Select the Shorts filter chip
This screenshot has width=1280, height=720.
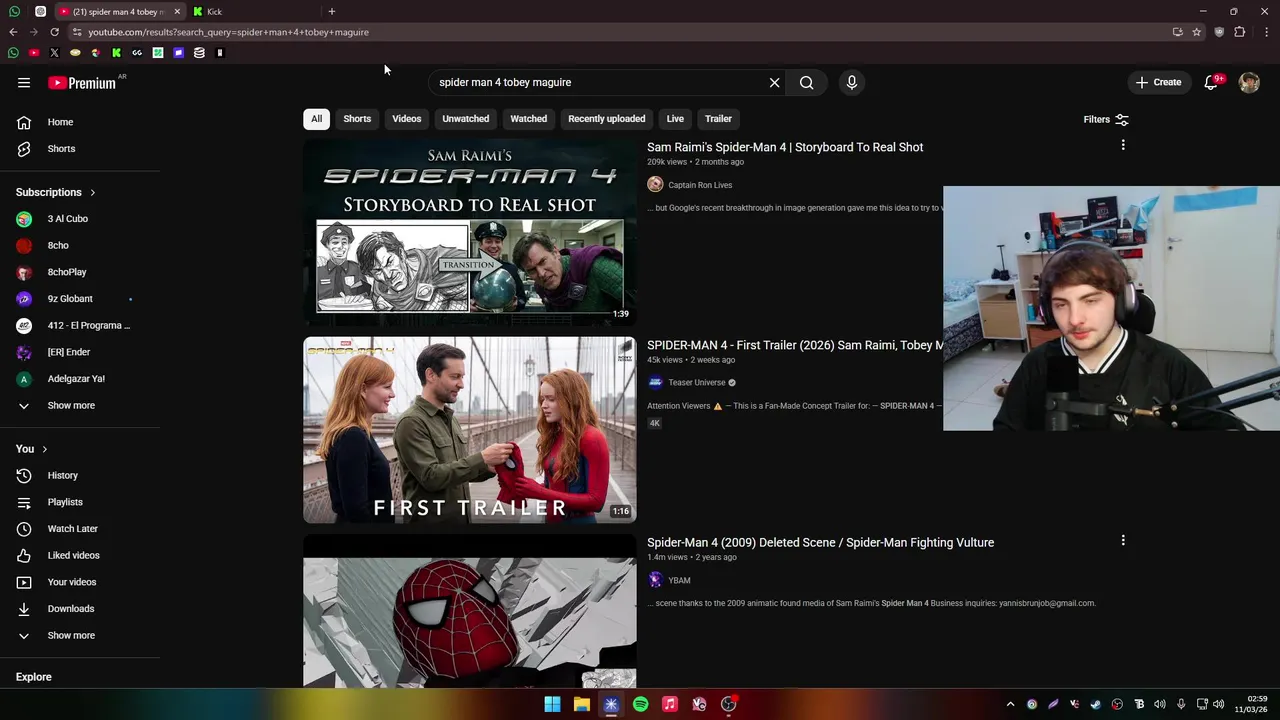point(357,119)
